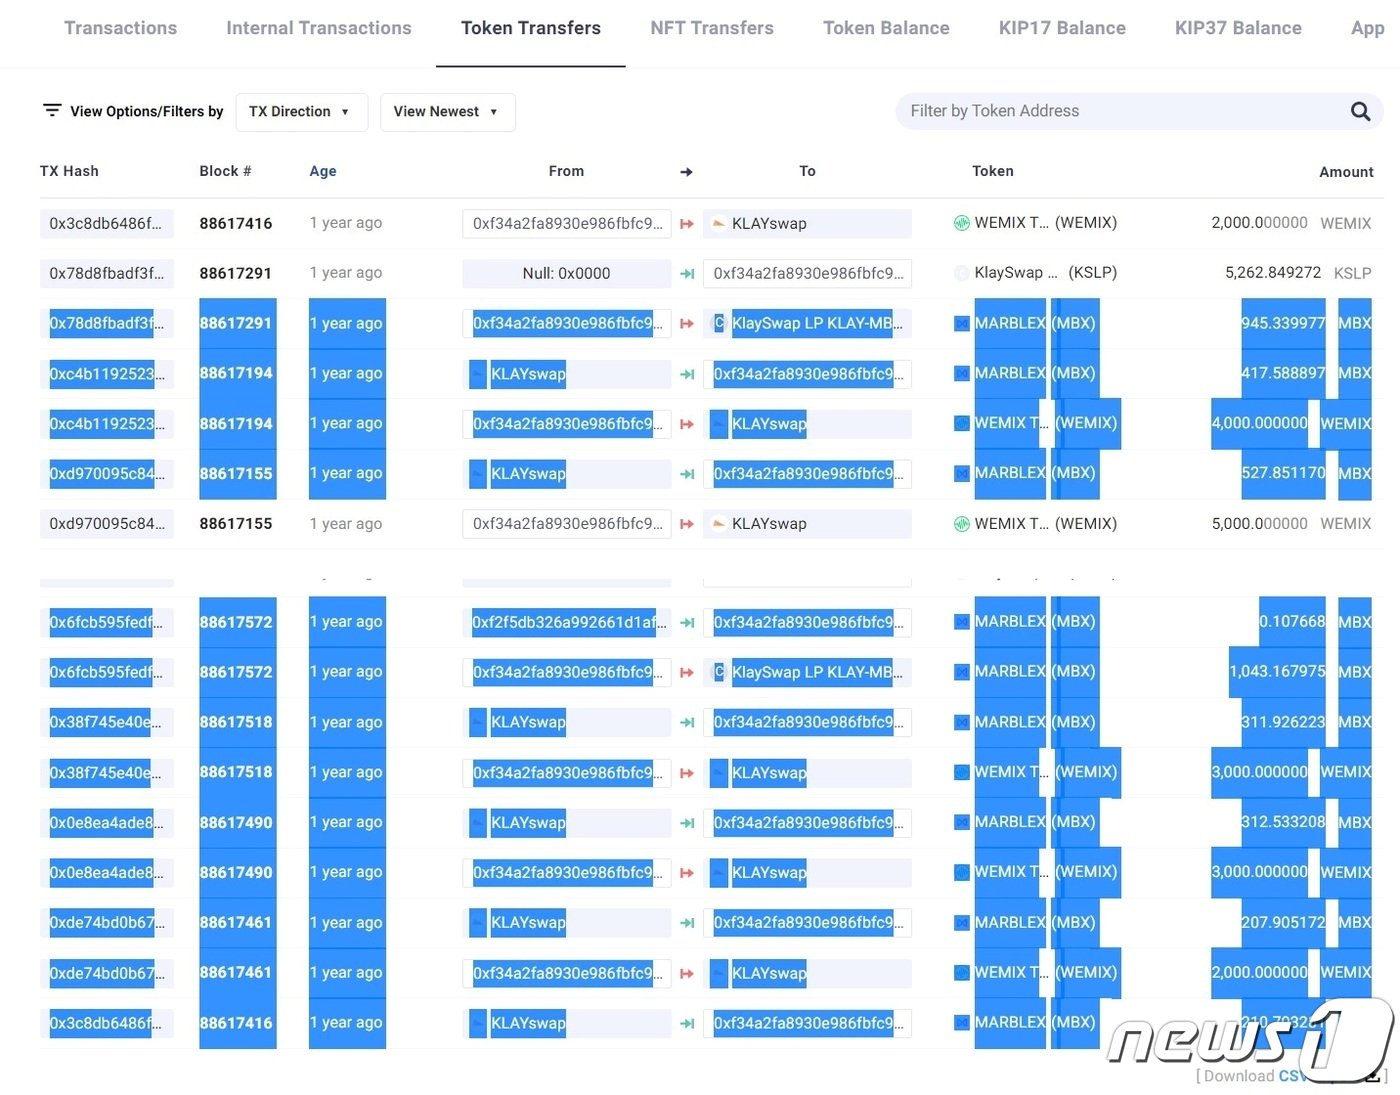Click MARBLEX token icon in the 0.107668 row
Image resolution: width=1400 pixels, height=1095 pixels.
tap(961, 622)
